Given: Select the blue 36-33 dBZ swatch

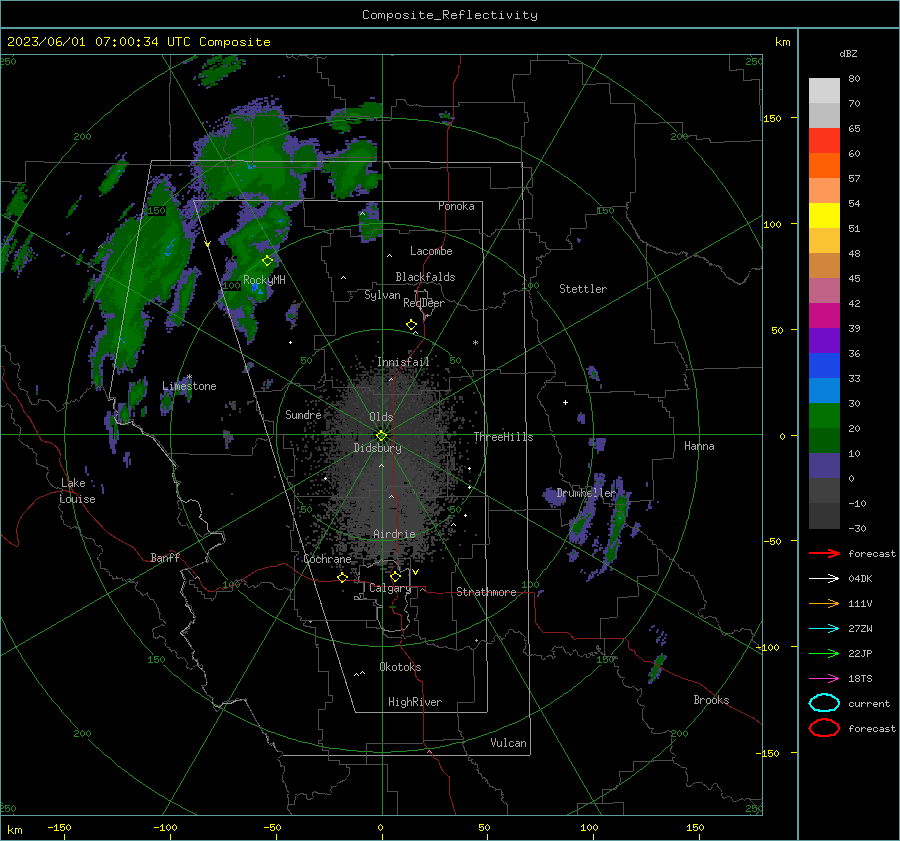Looking at the screenshot, I should coord(824,366).
